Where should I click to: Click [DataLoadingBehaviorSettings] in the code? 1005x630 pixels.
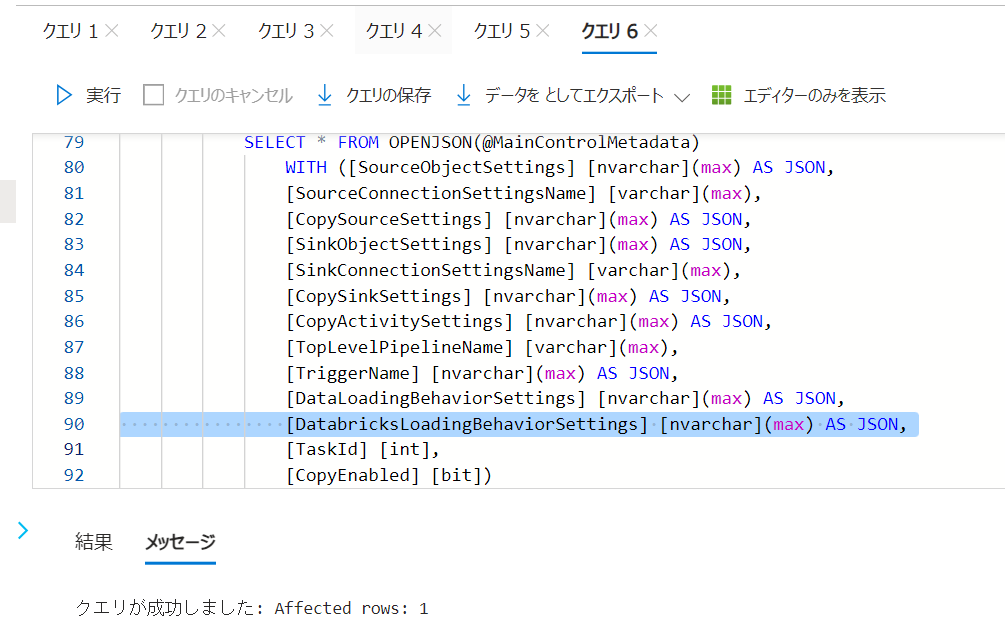click(436, 399)
